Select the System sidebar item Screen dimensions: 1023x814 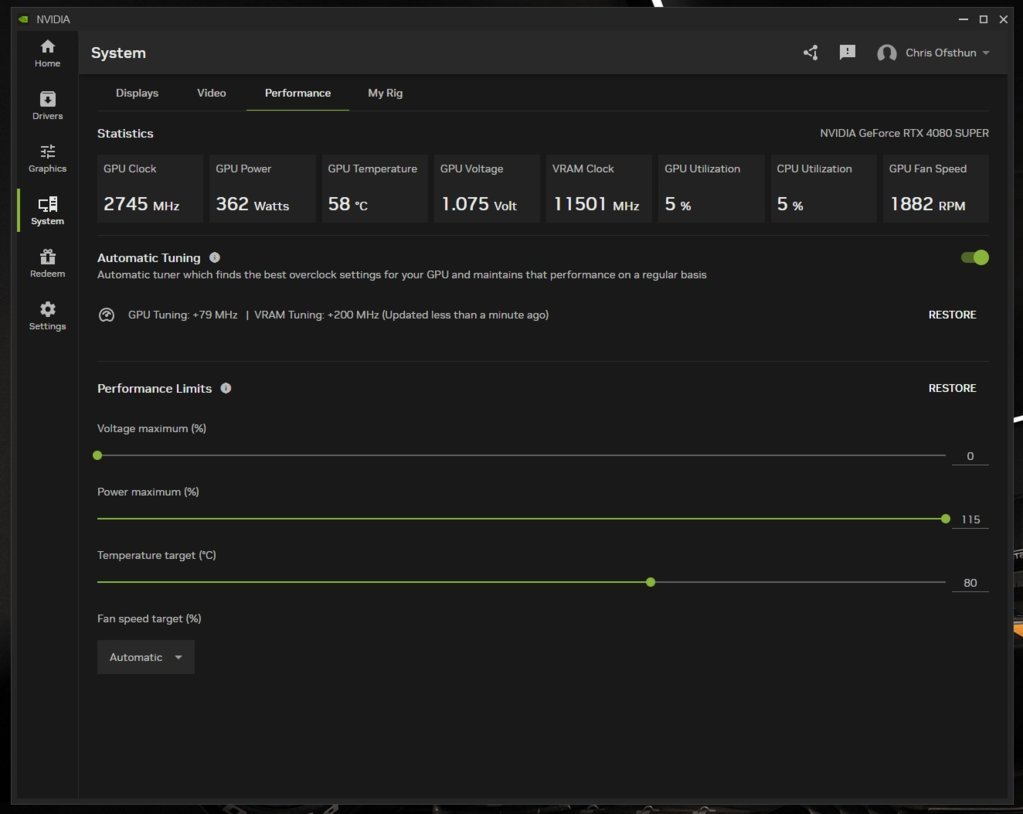pyautogui.click(x=47, y=211)
